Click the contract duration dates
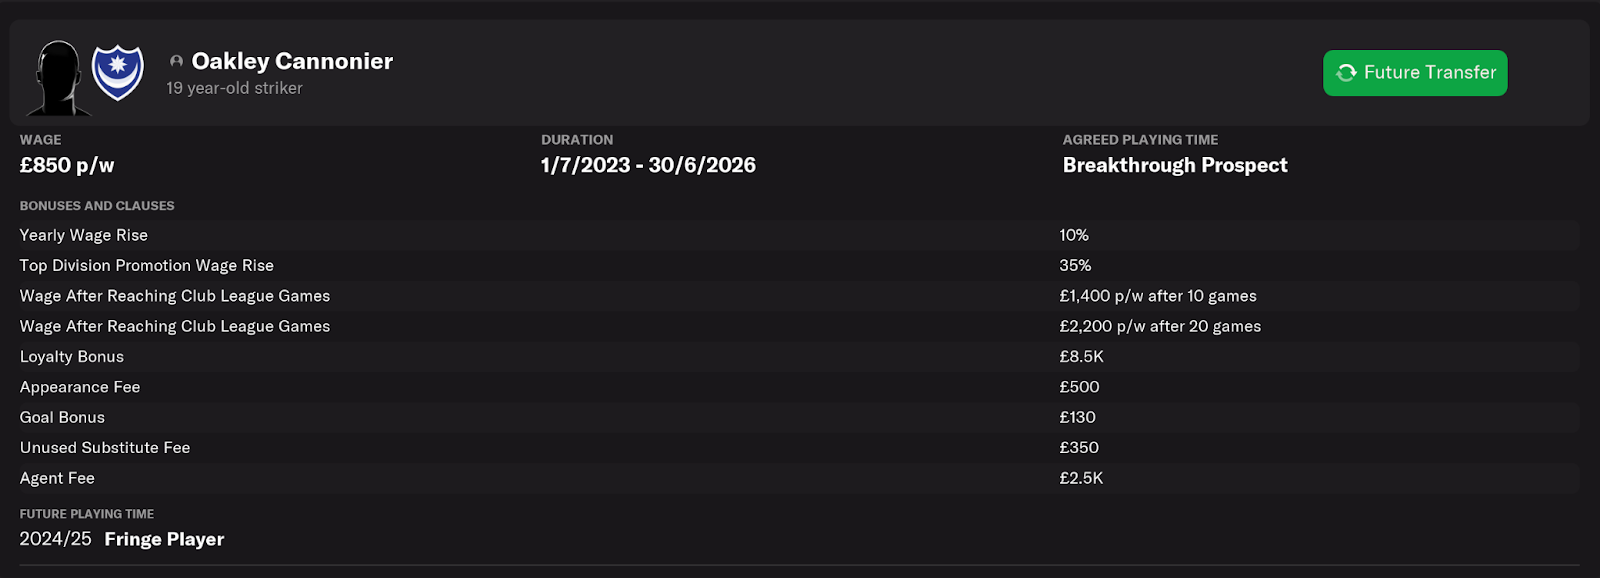This screenshot has height=578, width=1600. coord(648,165)
